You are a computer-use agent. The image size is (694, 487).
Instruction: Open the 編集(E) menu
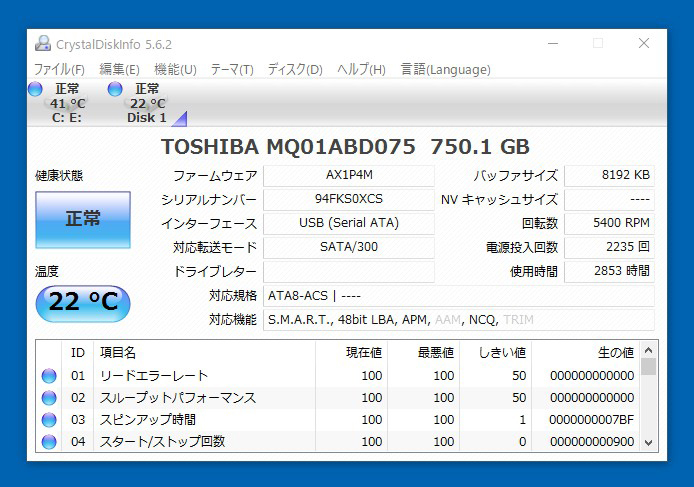click(119, 69)
